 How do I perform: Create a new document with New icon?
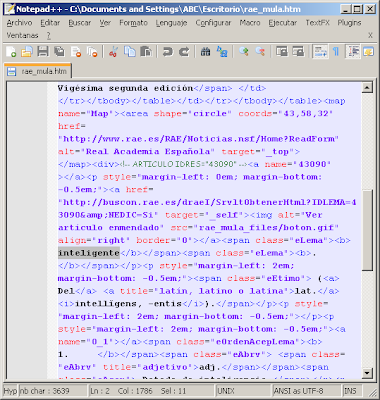point(11,52)
